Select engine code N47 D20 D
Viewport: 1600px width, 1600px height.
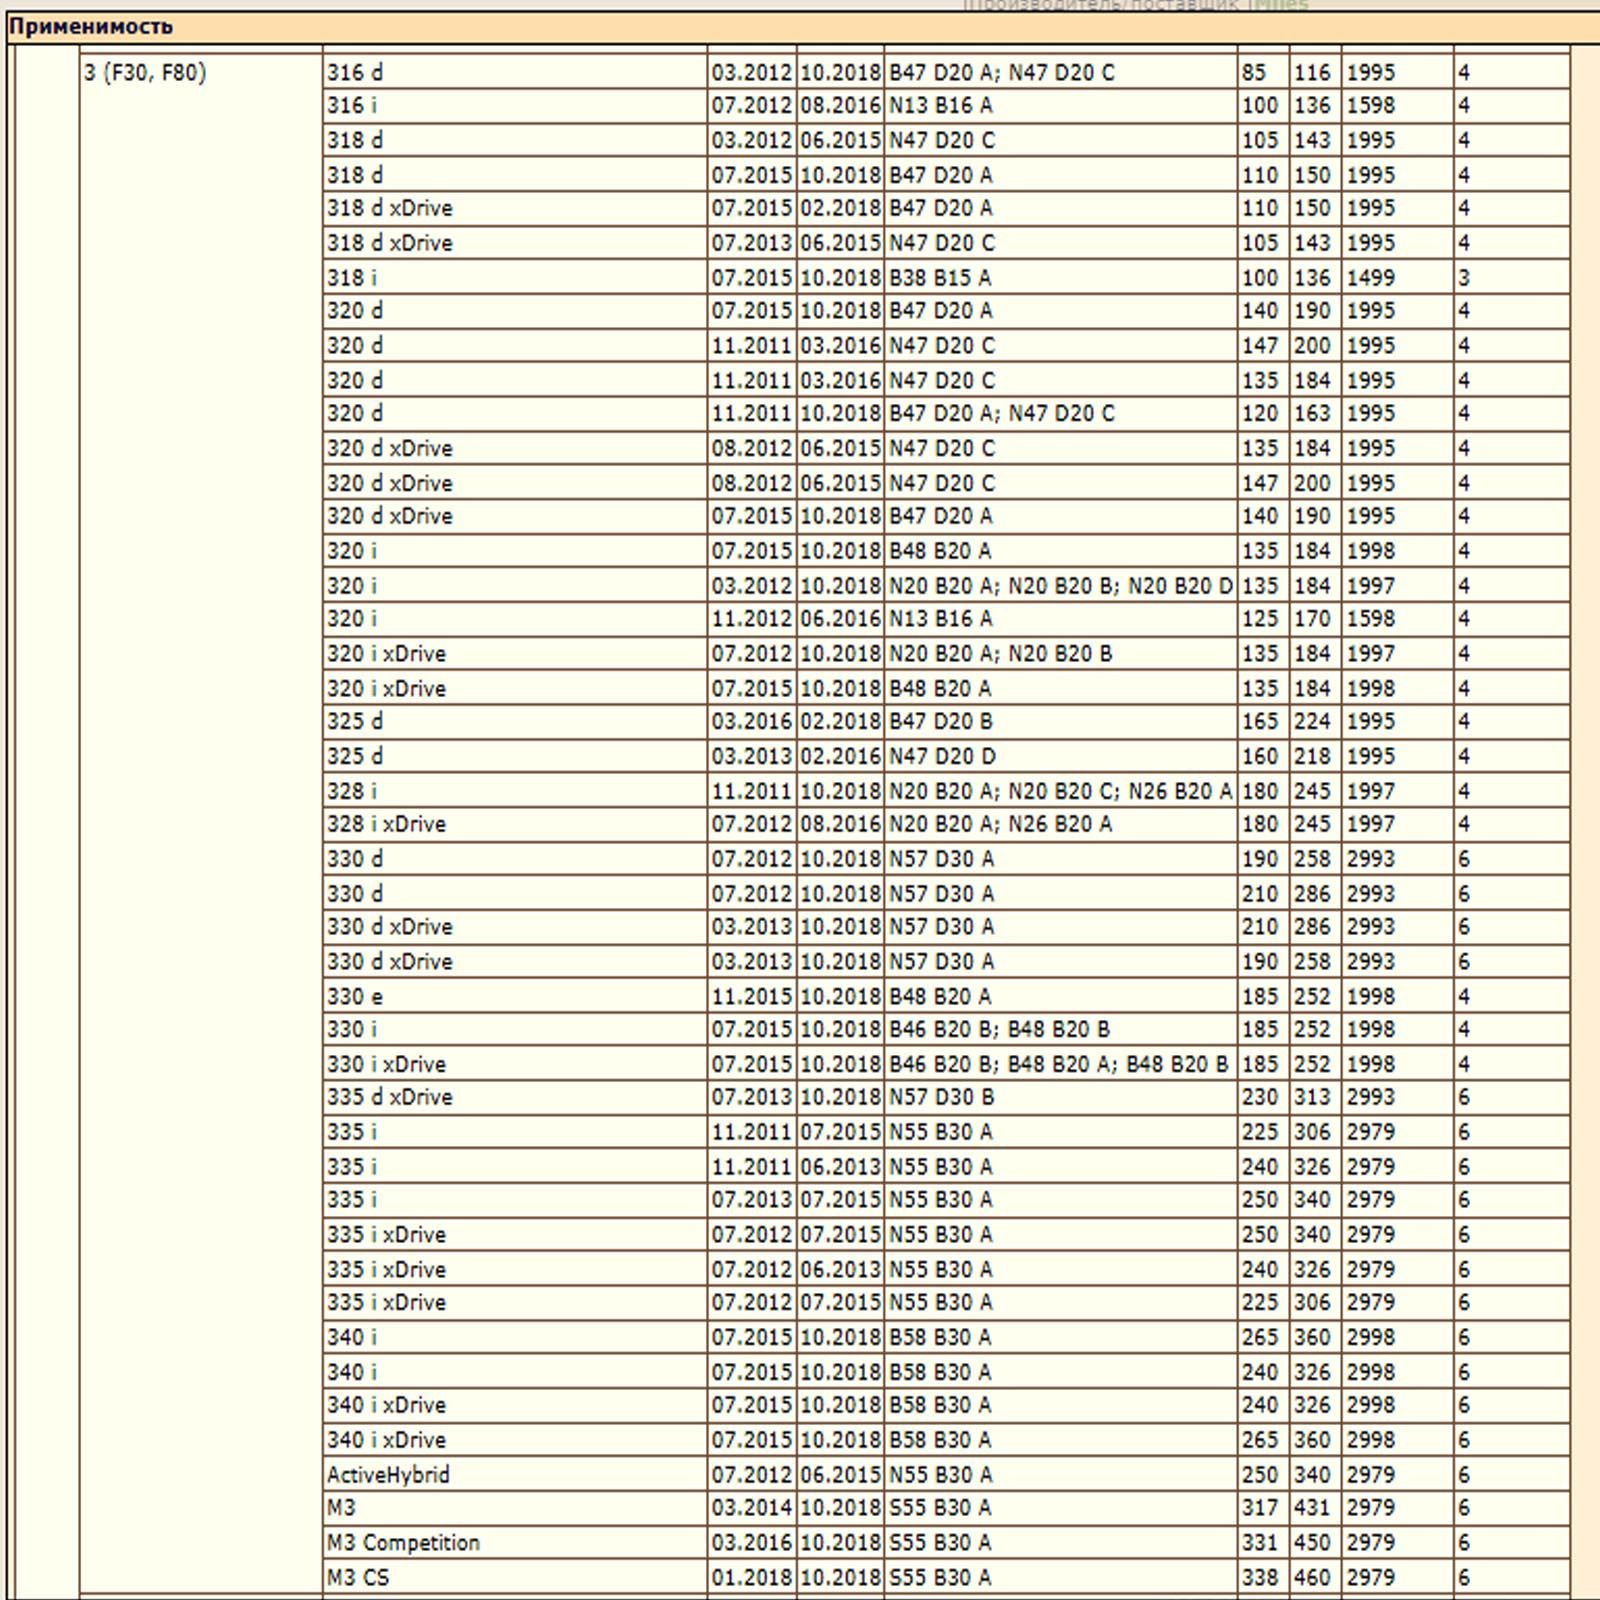pos(942,756)
